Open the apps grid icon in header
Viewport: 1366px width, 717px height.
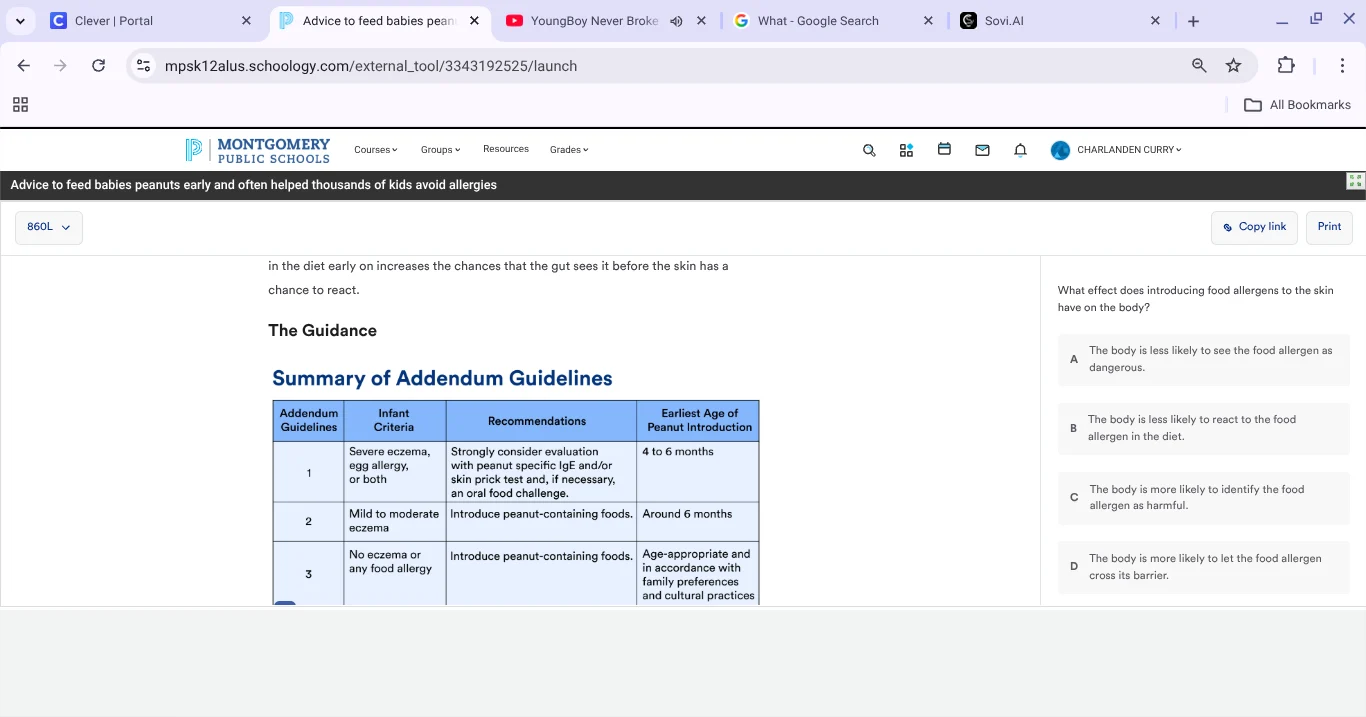click(x=906, y=150)
